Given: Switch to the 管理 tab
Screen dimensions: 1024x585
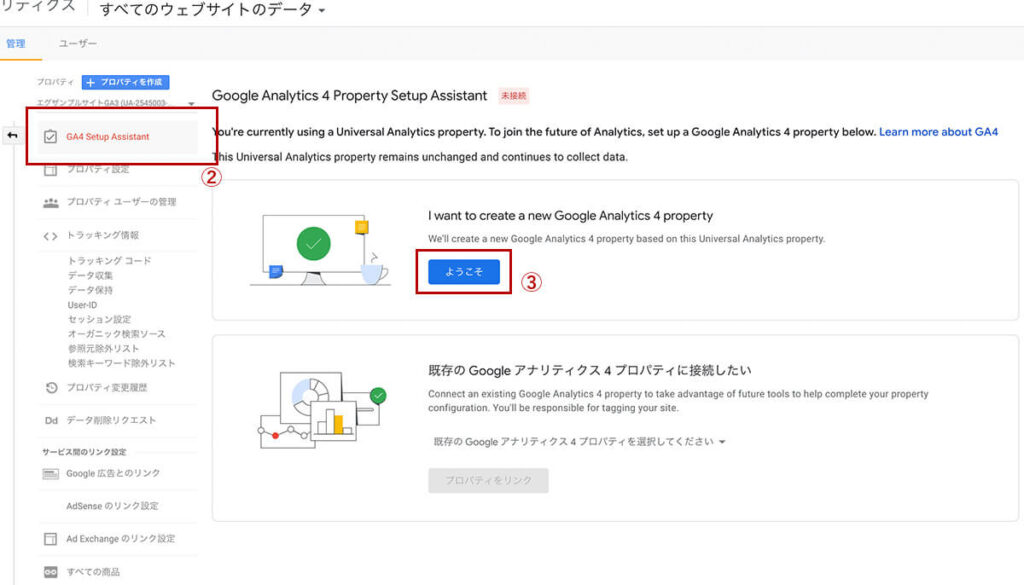Looking at the screenshot, I should tap(16, 44).
